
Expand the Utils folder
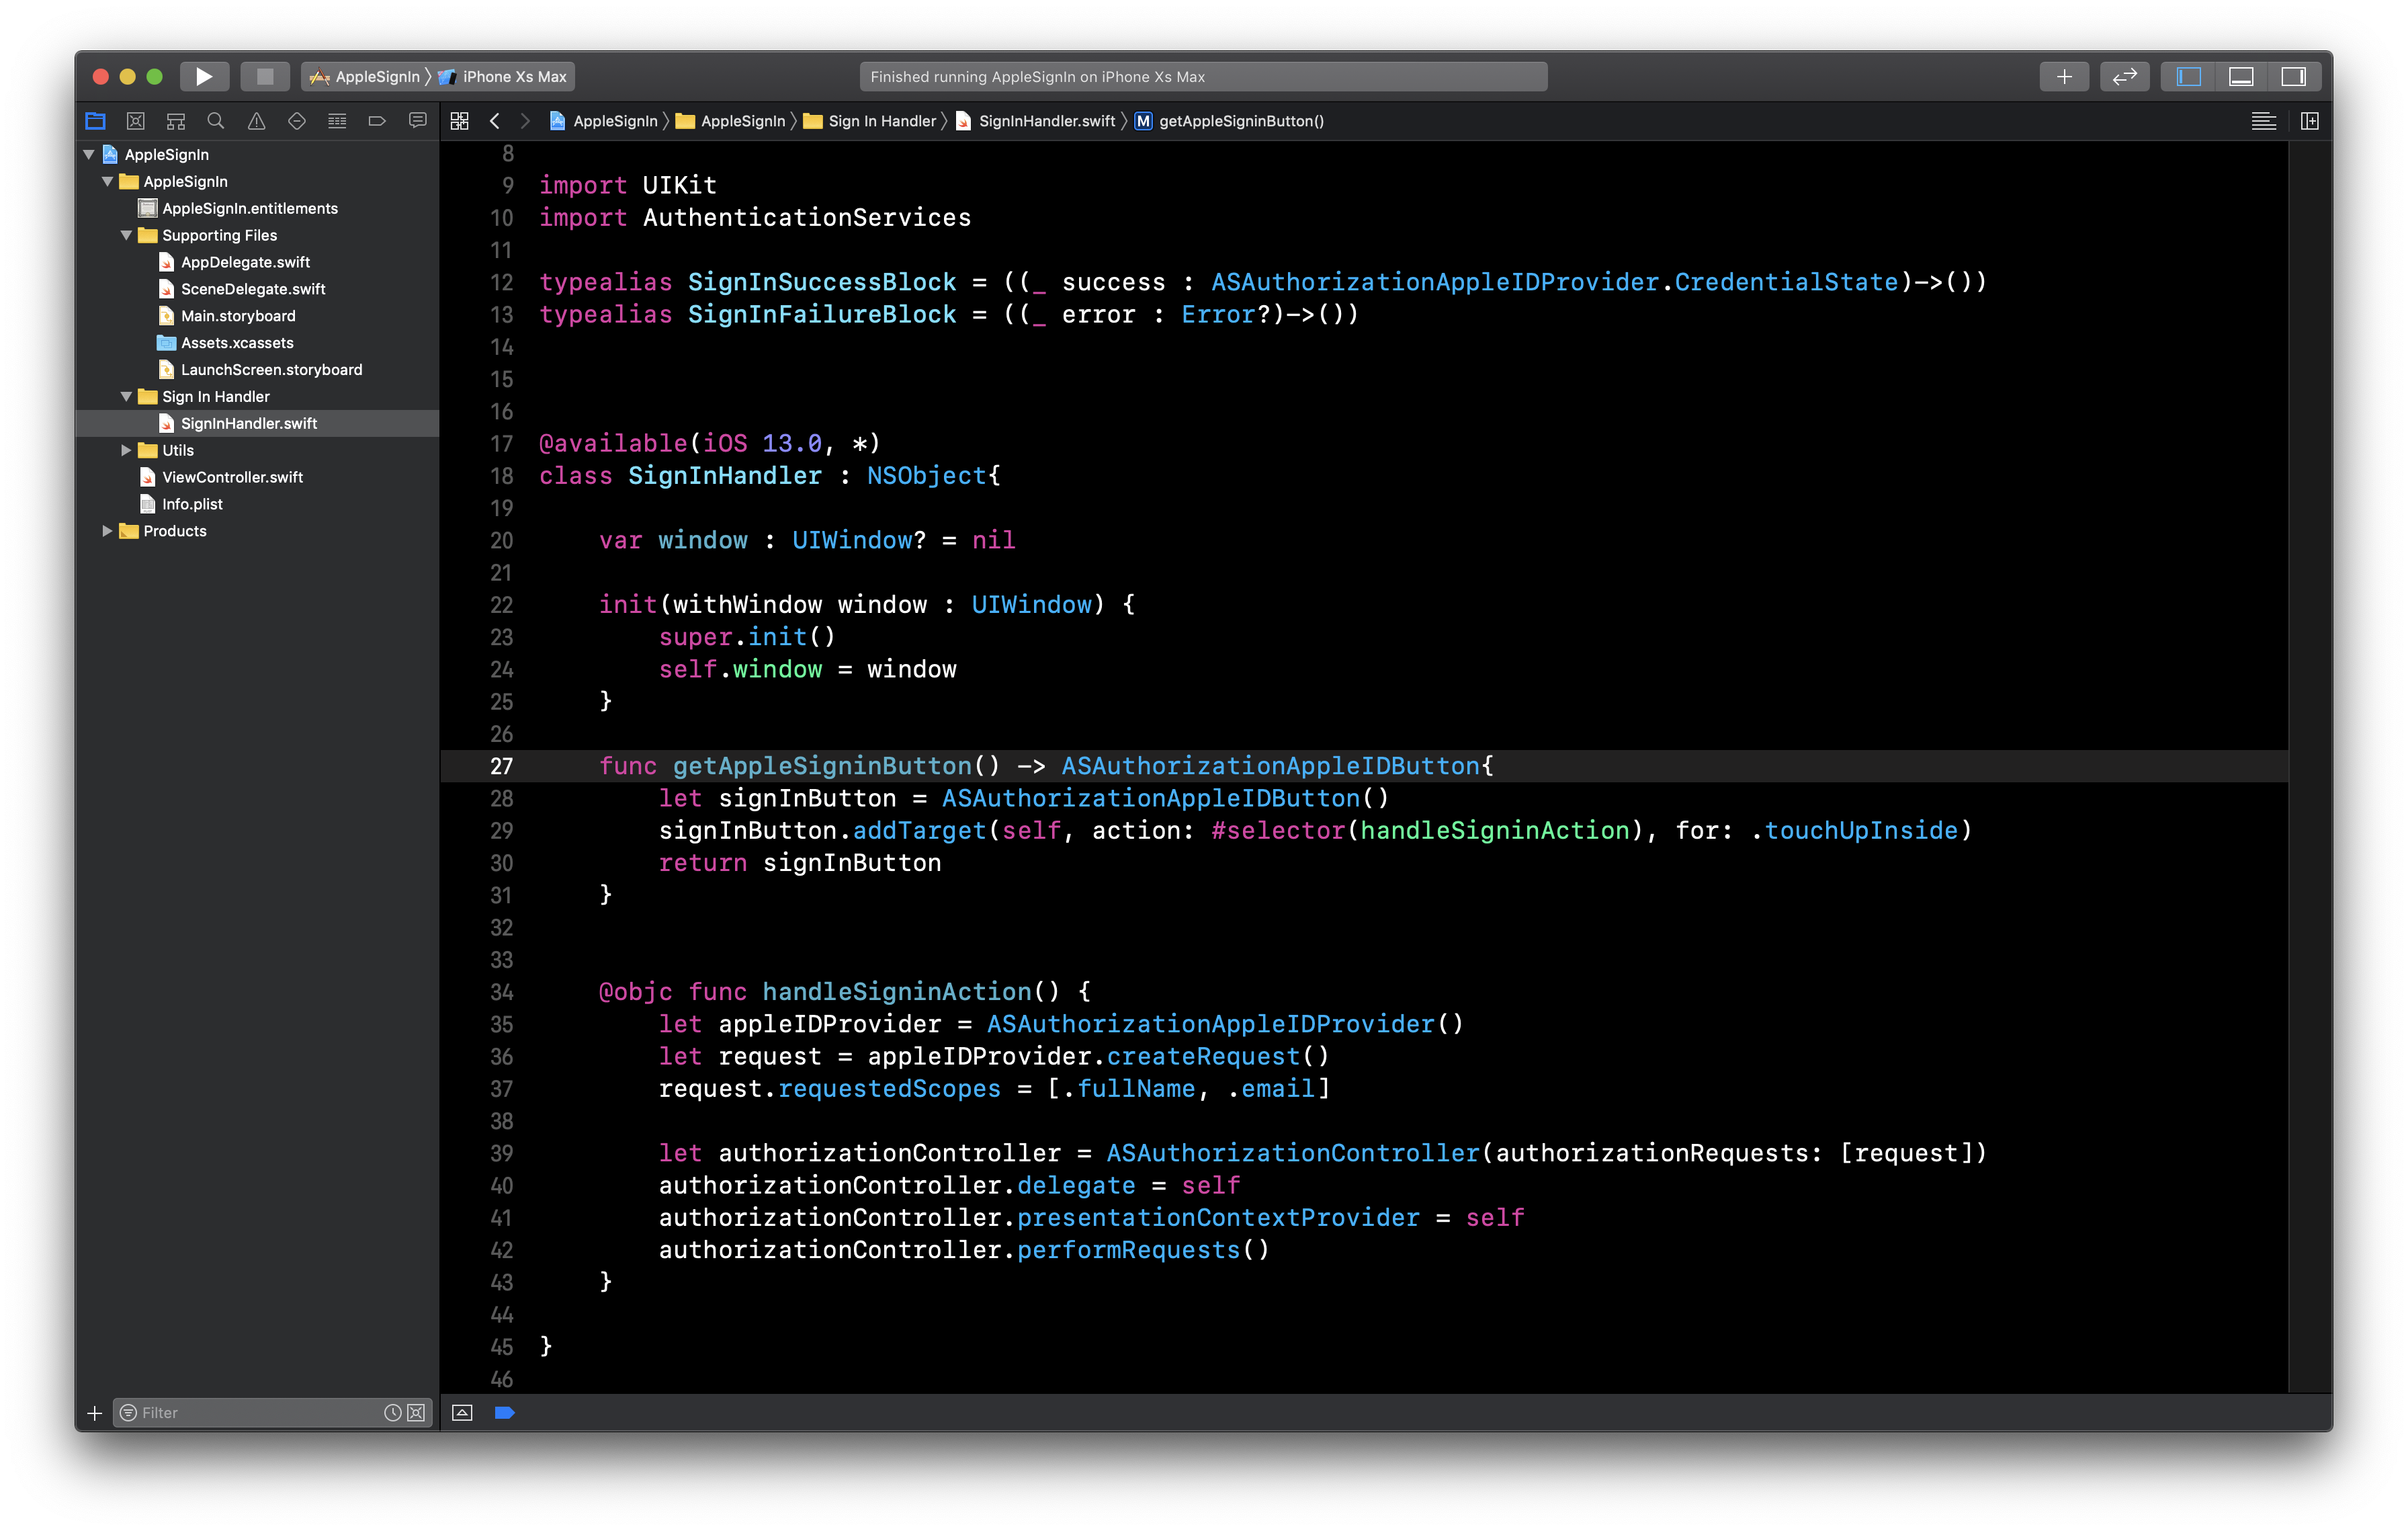click(x=126, y=450)
